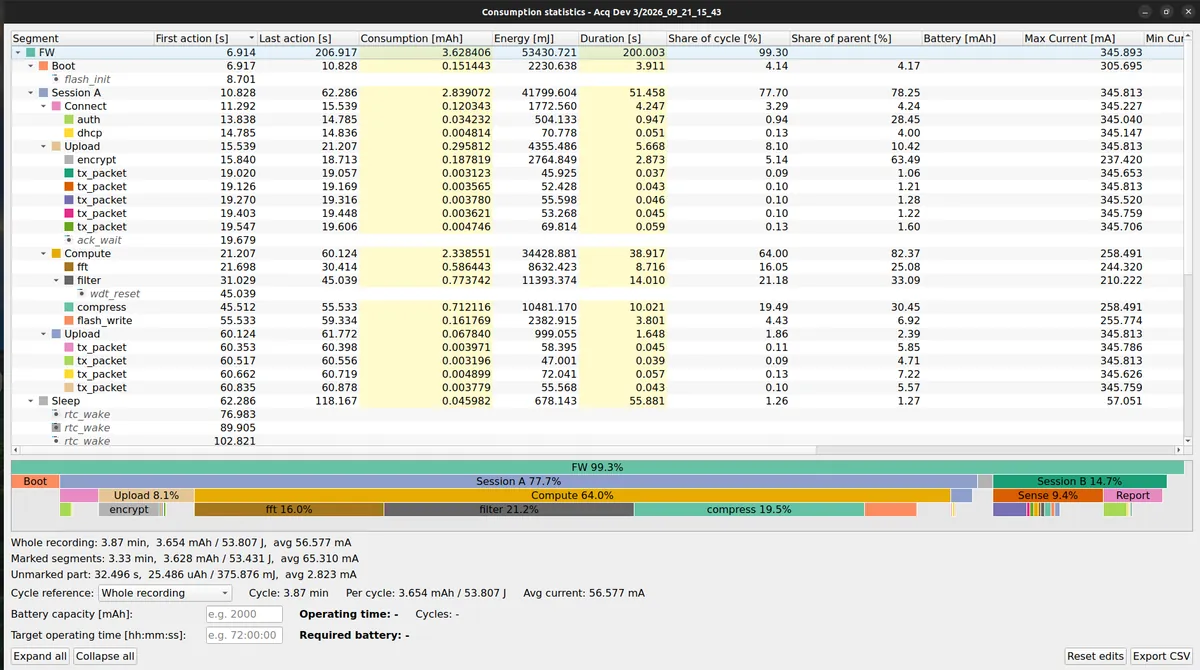
Task: Click the flash_write row color icon
Action: [69, 320]
